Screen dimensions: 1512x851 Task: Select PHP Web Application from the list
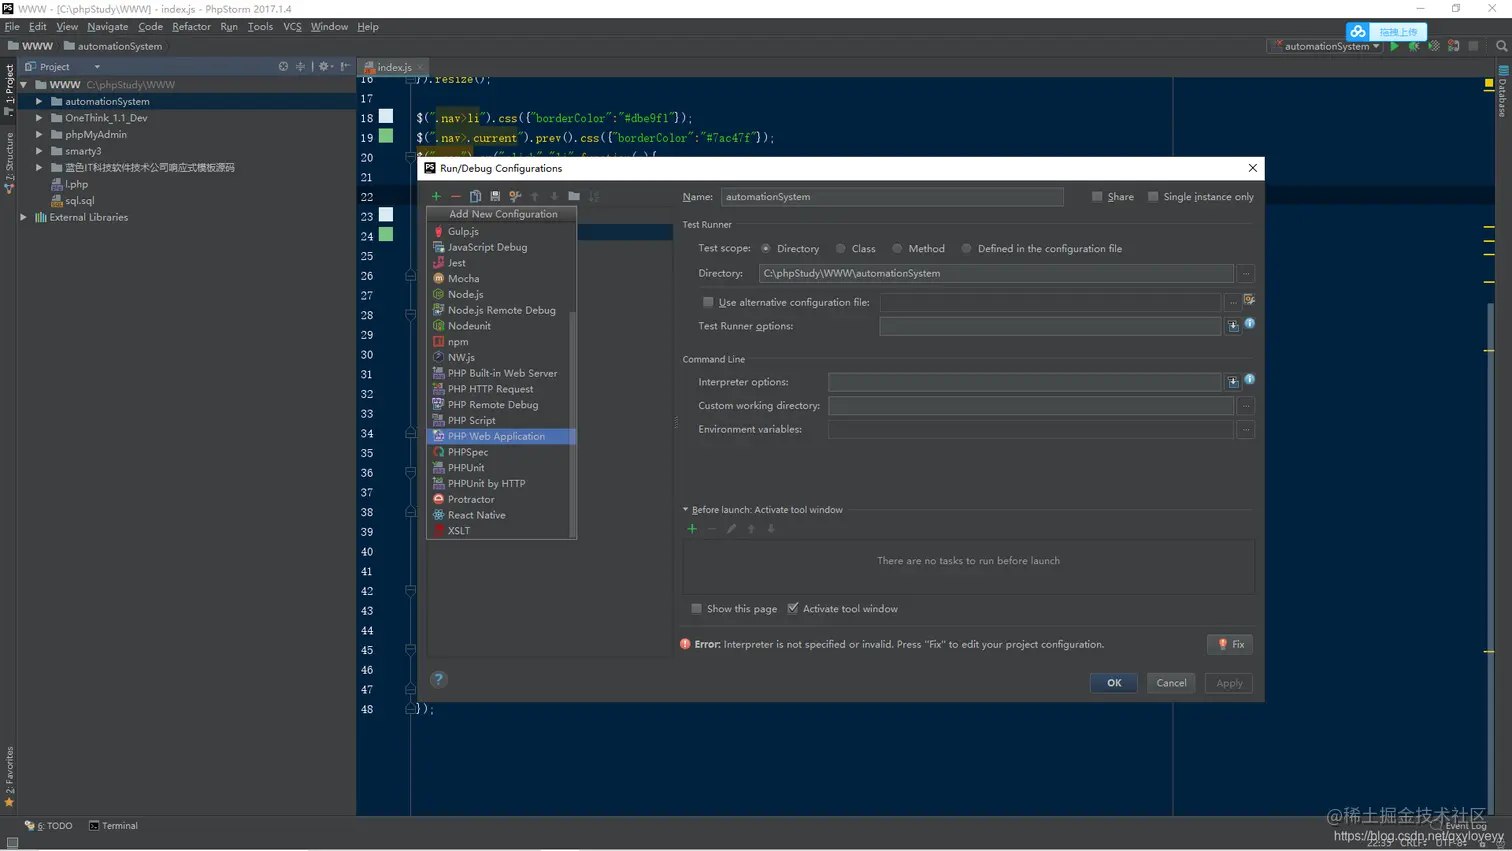pyautogui.click(x=500, y=436)
